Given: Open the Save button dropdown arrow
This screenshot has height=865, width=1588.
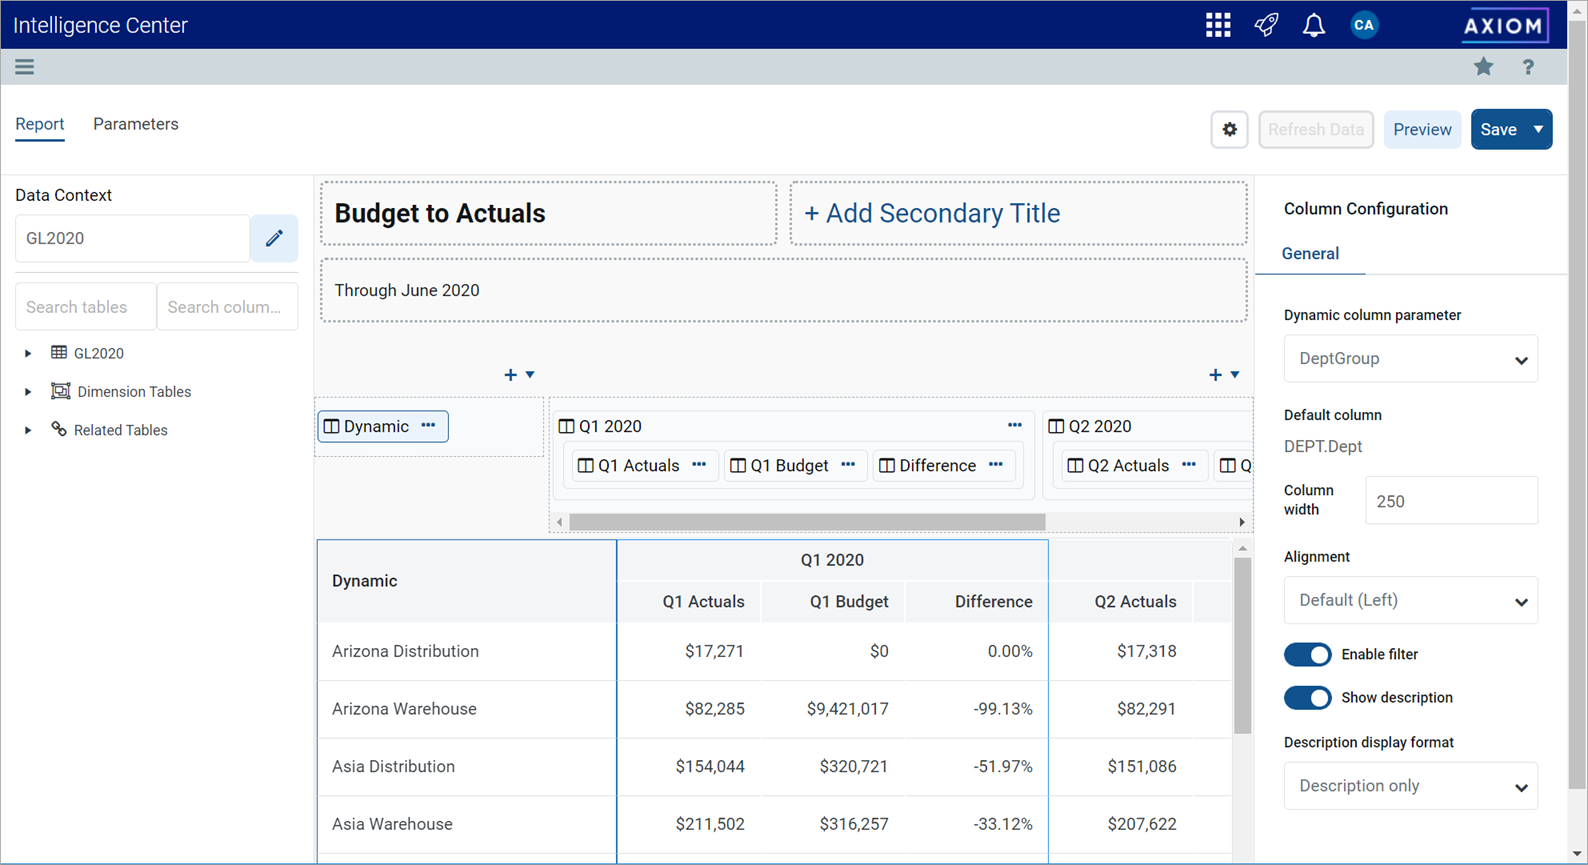Looking at the screenshot, I should pos(1539,129).
